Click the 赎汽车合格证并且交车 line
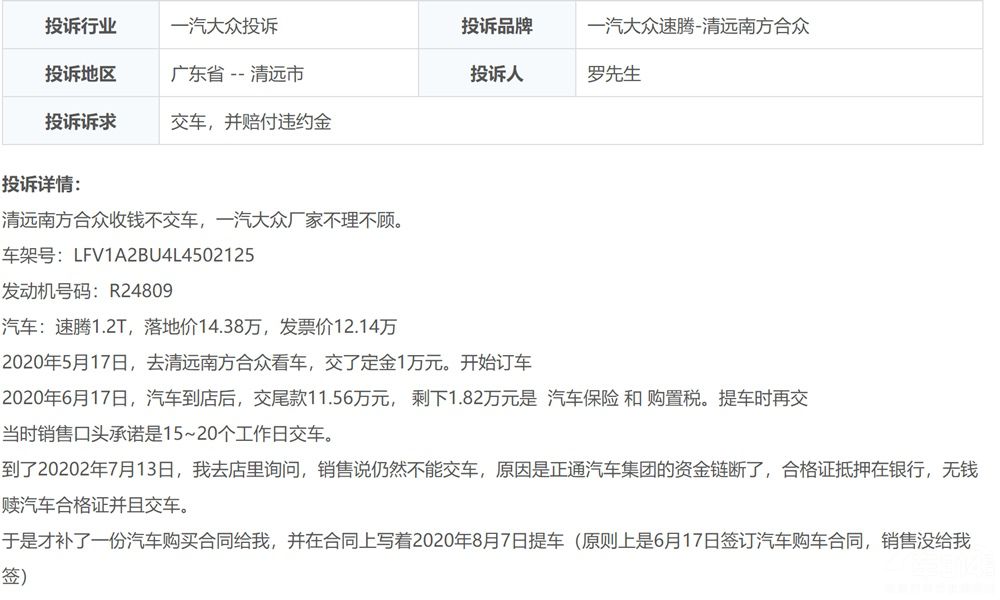Viewport: 1000px width, 600px height. (97, 505)
